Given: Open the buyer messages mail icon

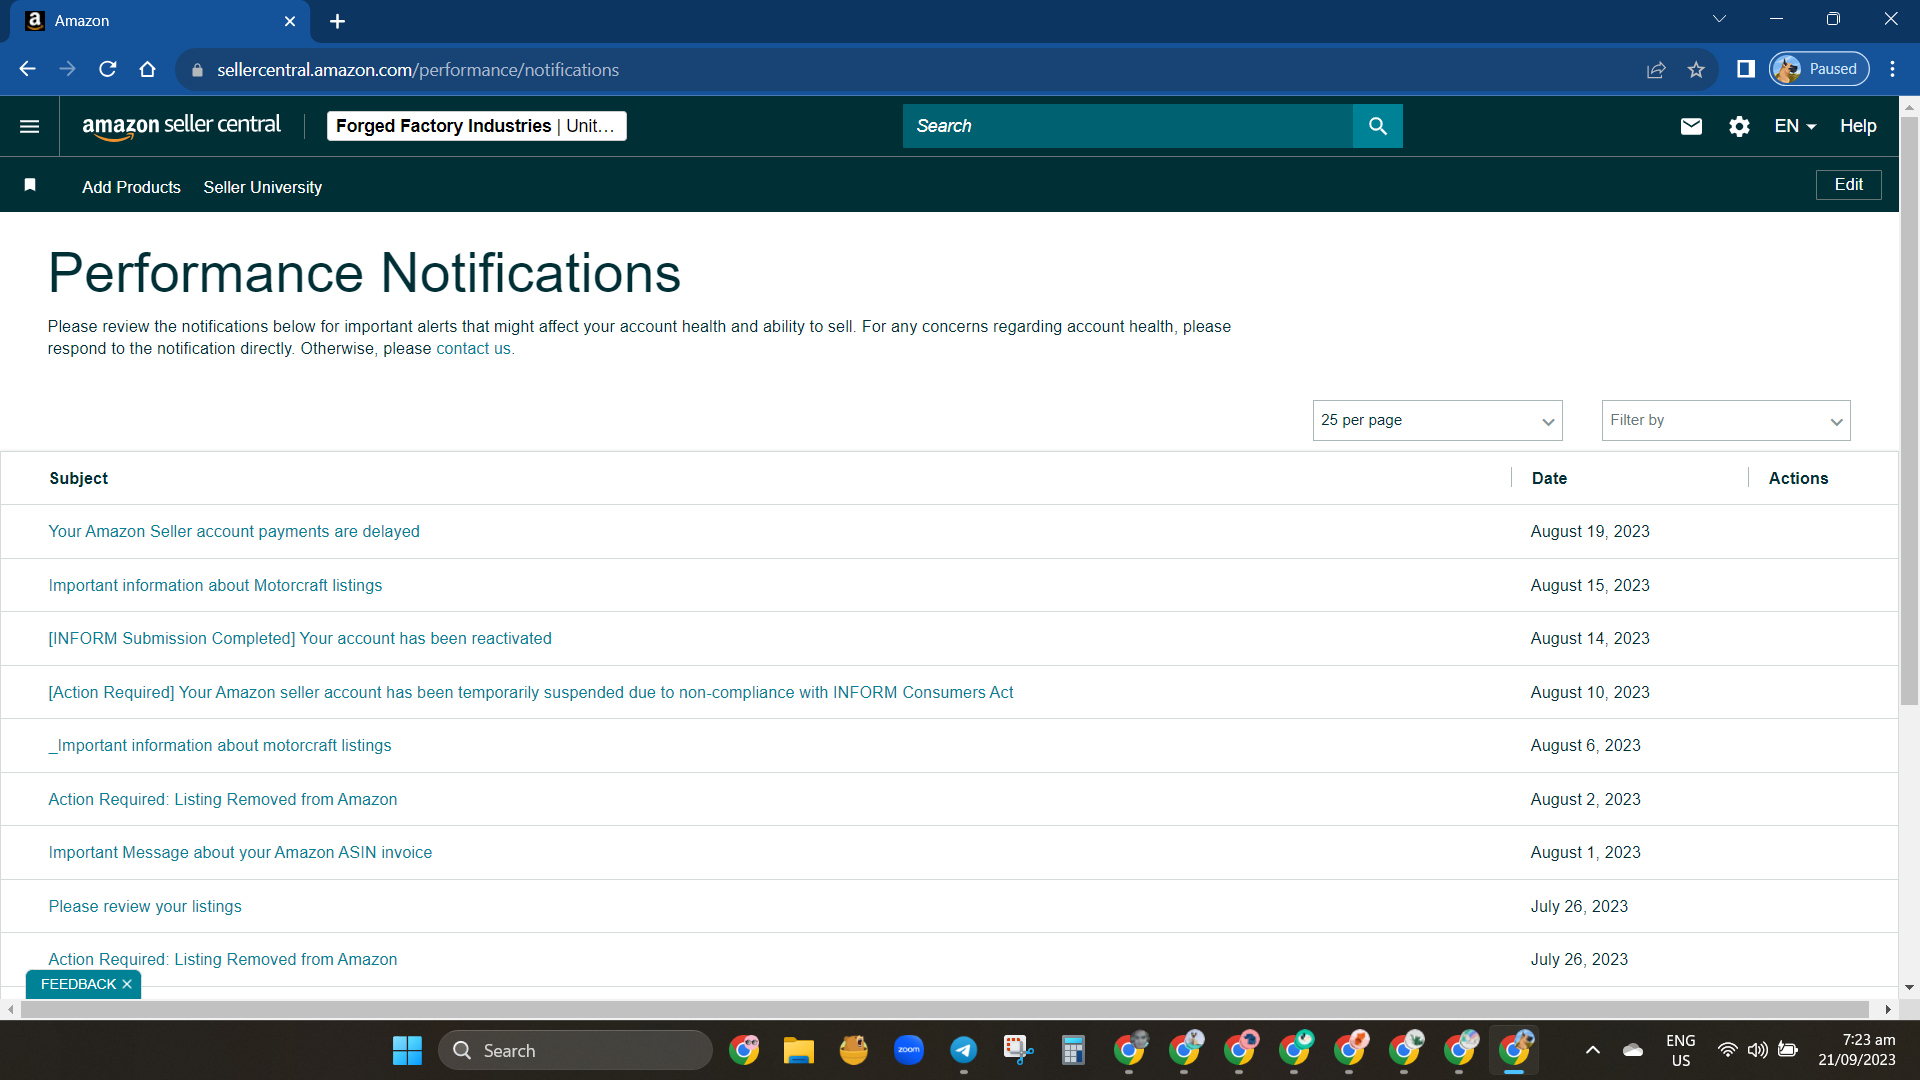Looking at the screenshot, I should tap(1691, 126).
